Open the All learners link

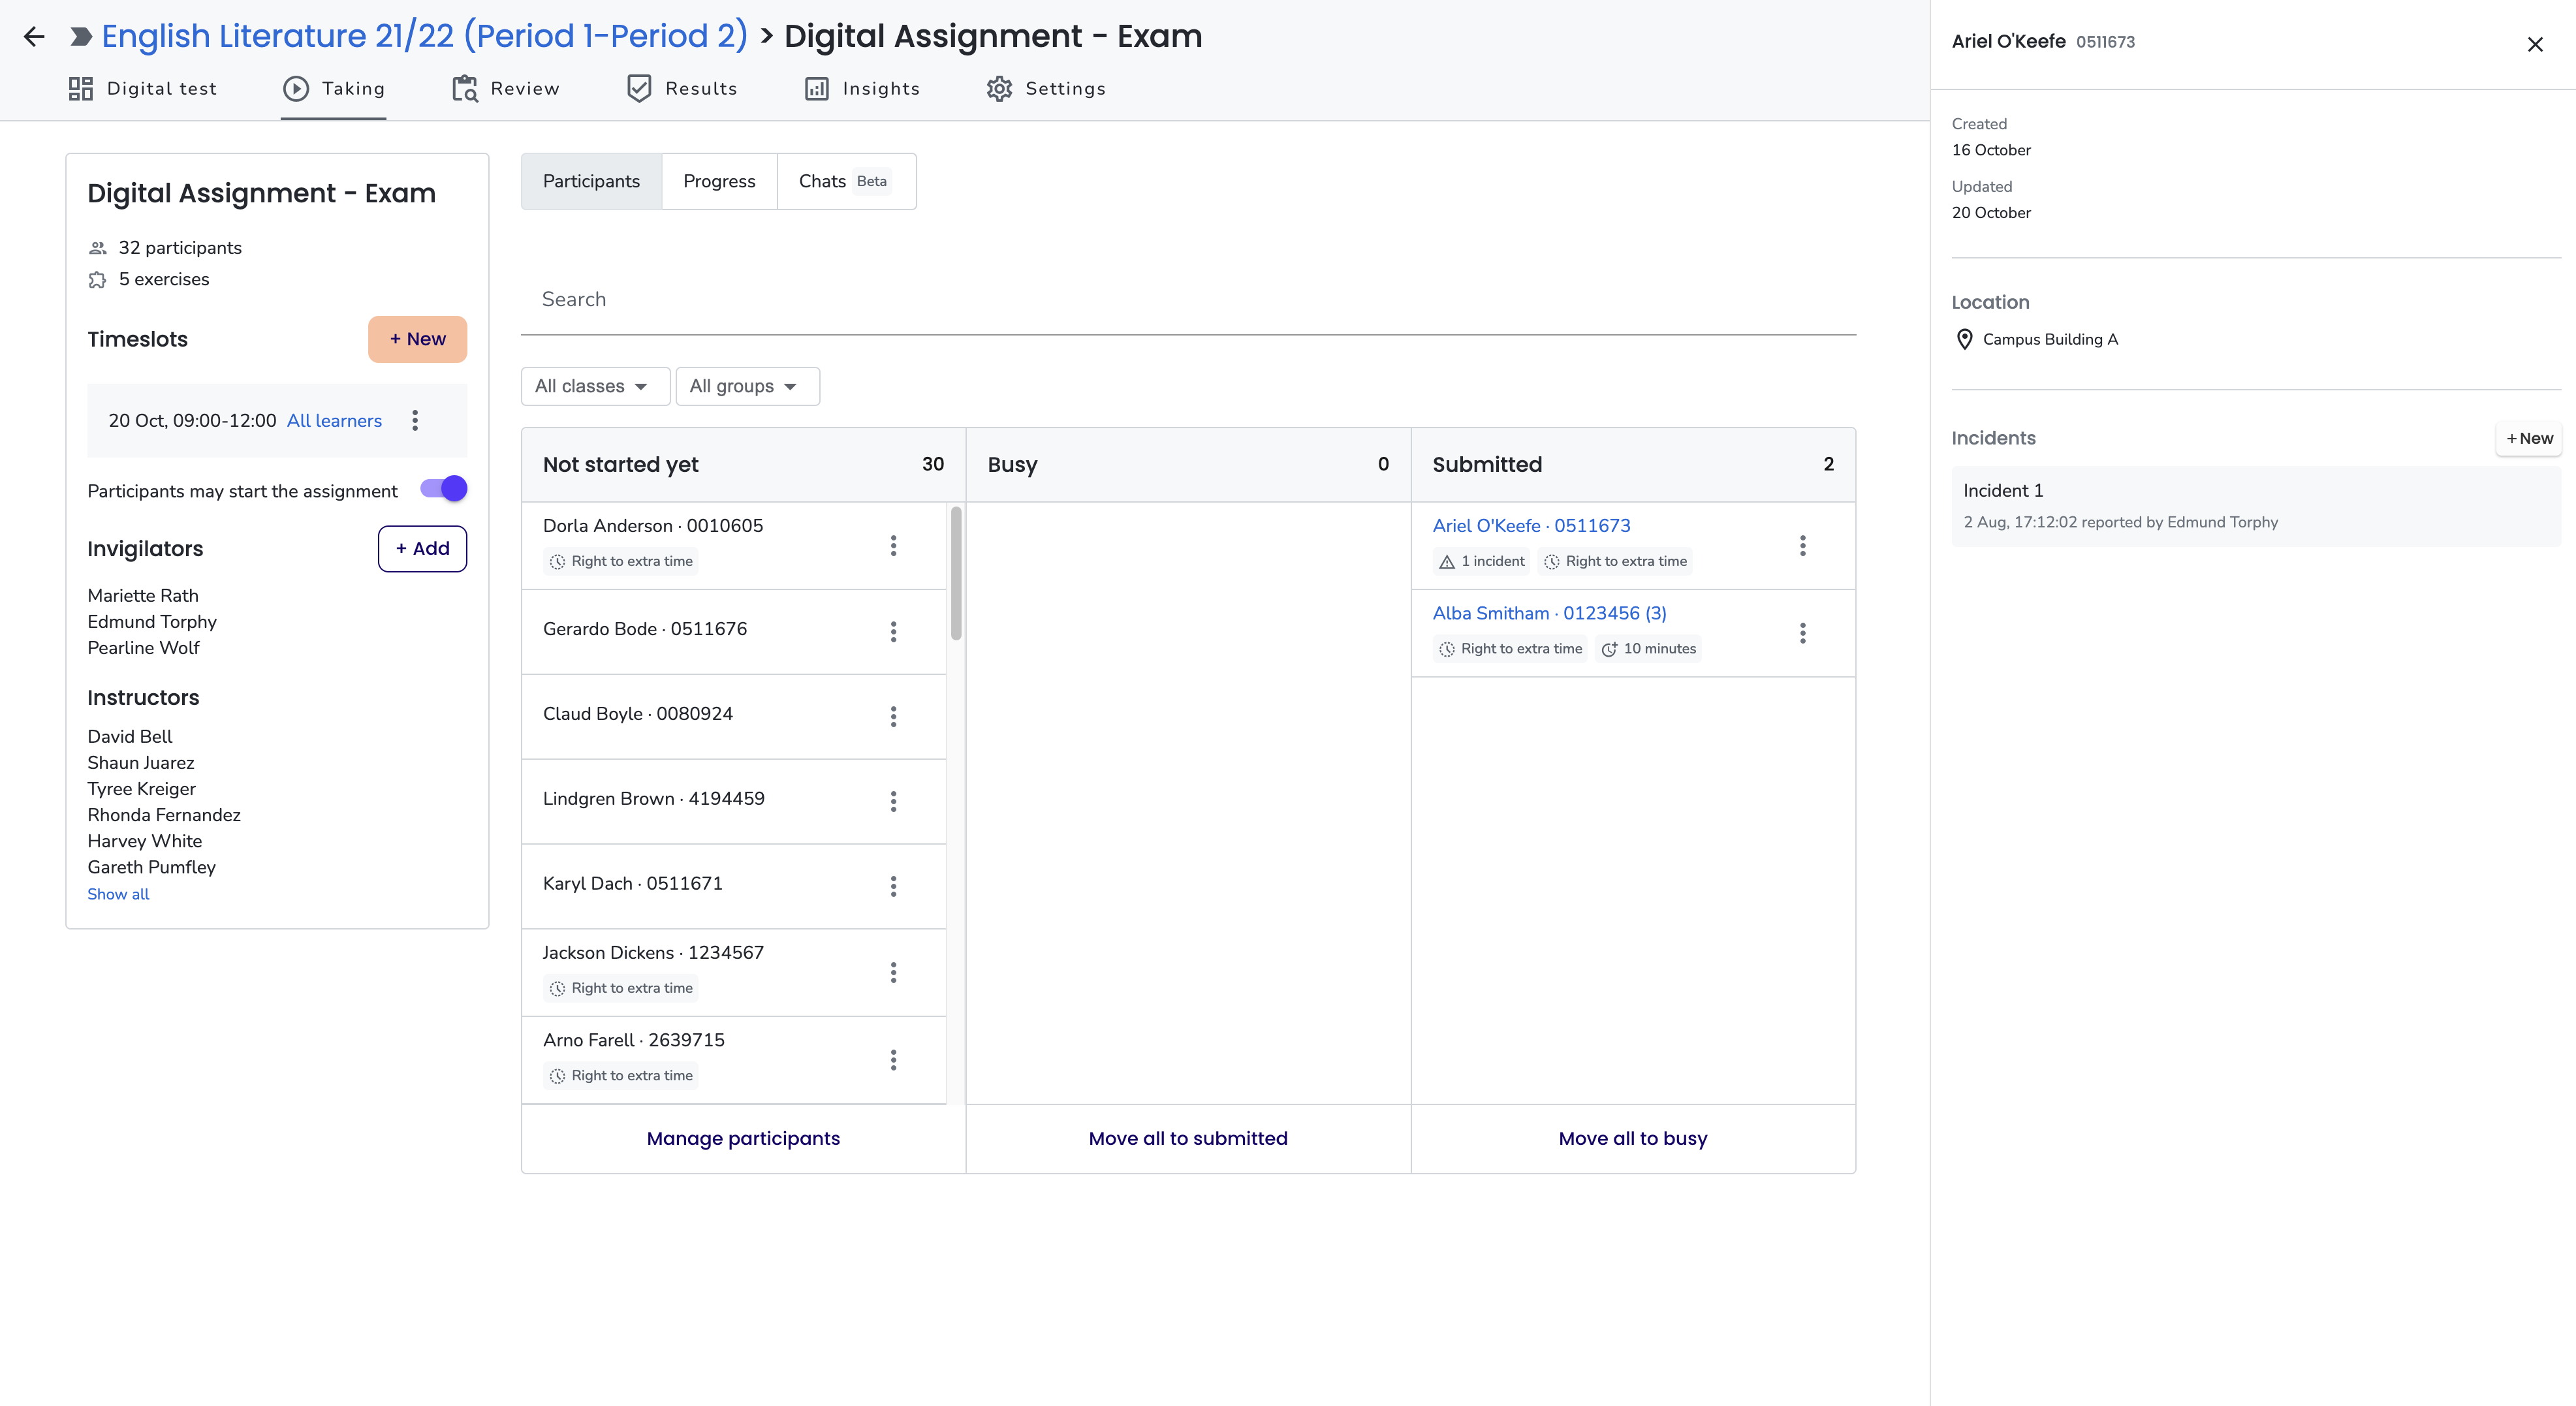(334, 421)
